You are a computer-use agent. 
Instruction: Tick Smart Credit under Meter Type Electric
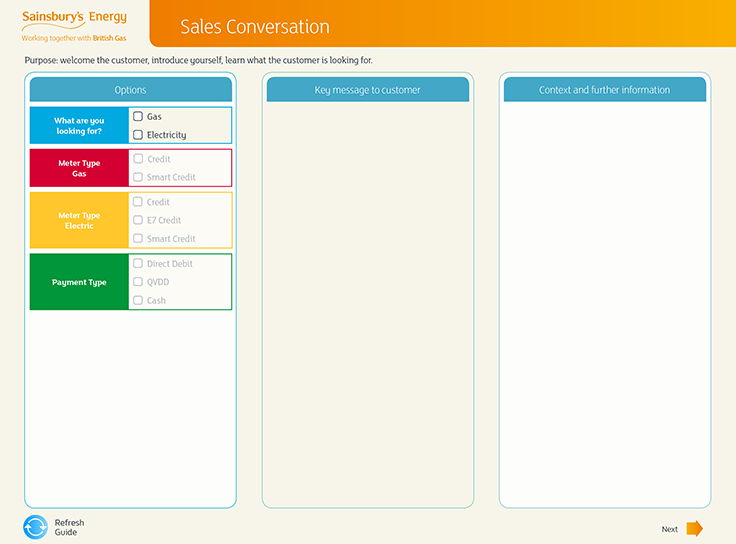138,239
